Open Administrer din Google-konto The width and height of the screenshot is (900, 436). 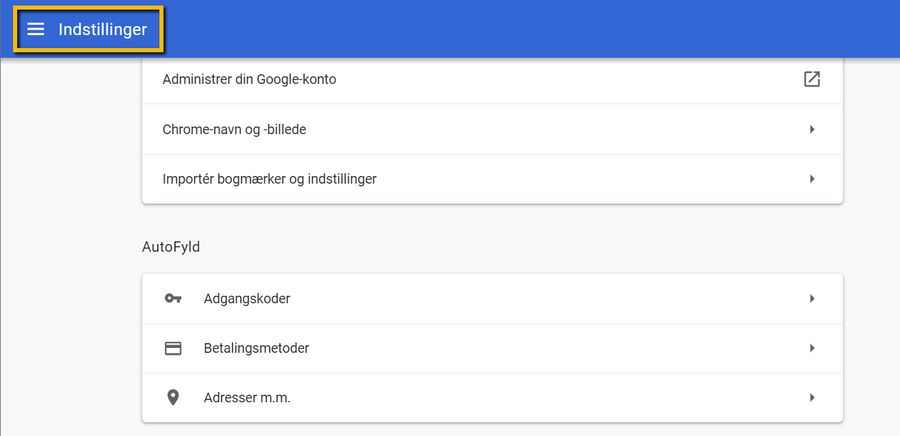click(x=492, y=79)
